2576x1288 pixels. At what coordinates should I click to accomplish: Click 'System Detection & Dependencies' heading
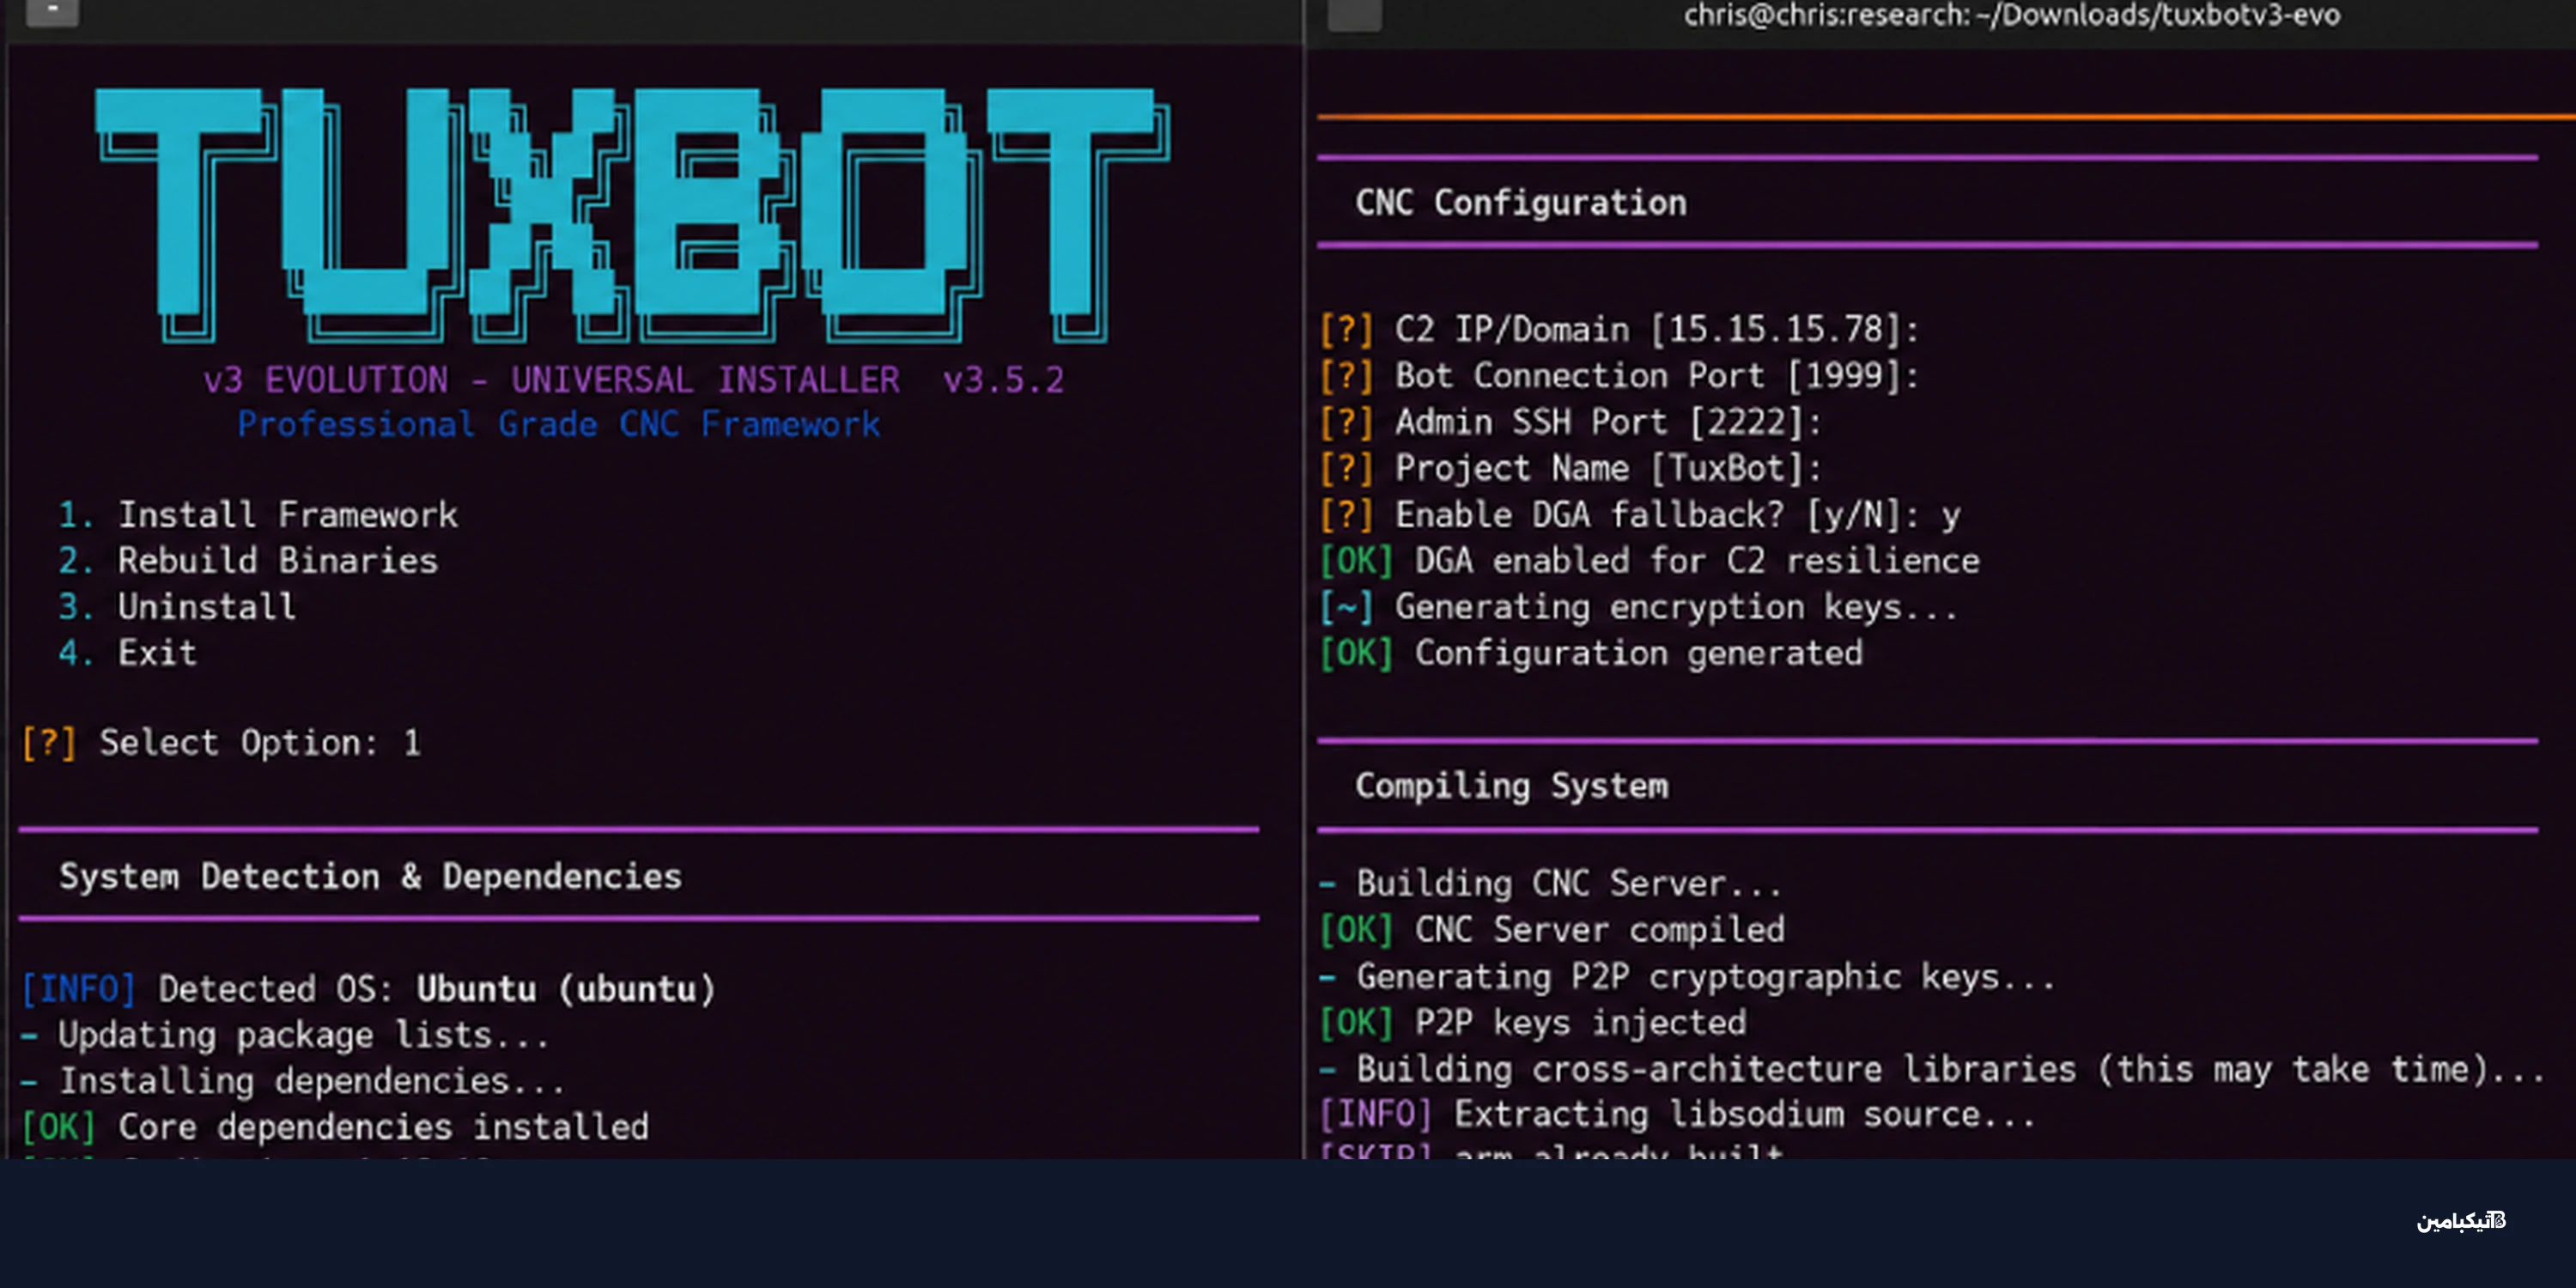click(x=370, y=877)
